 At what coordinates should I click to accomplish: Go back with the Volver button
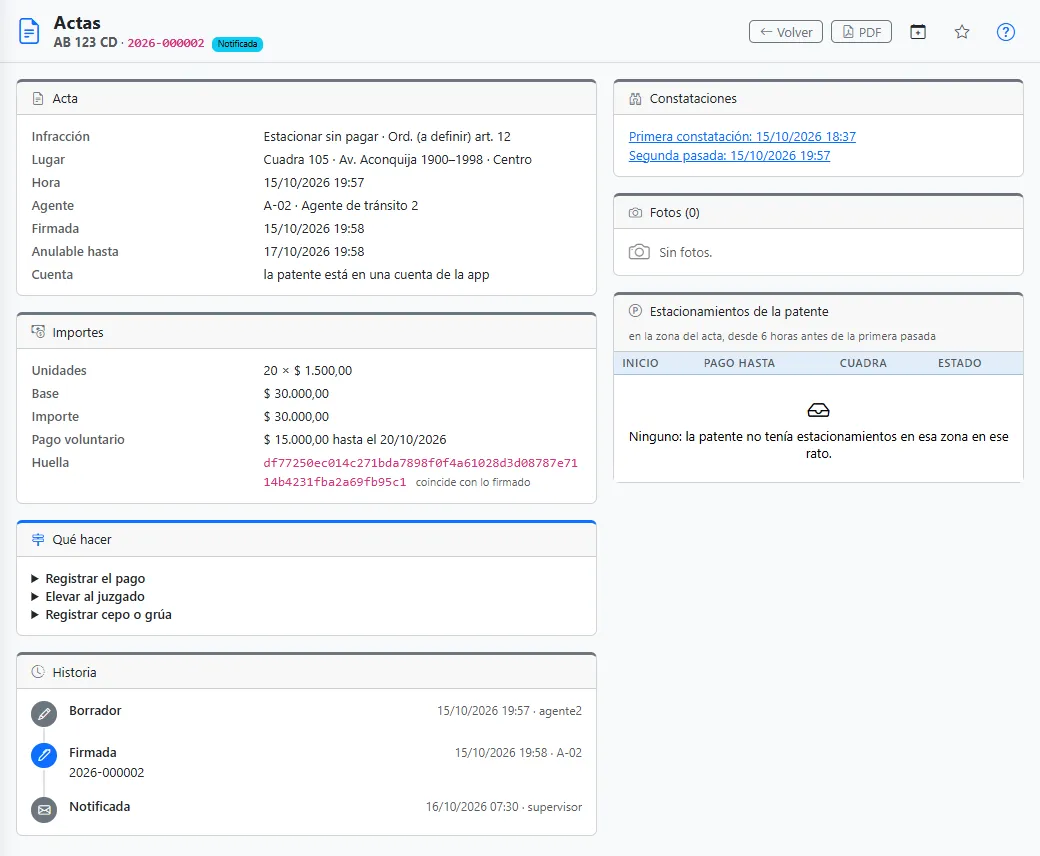[786, 32]
